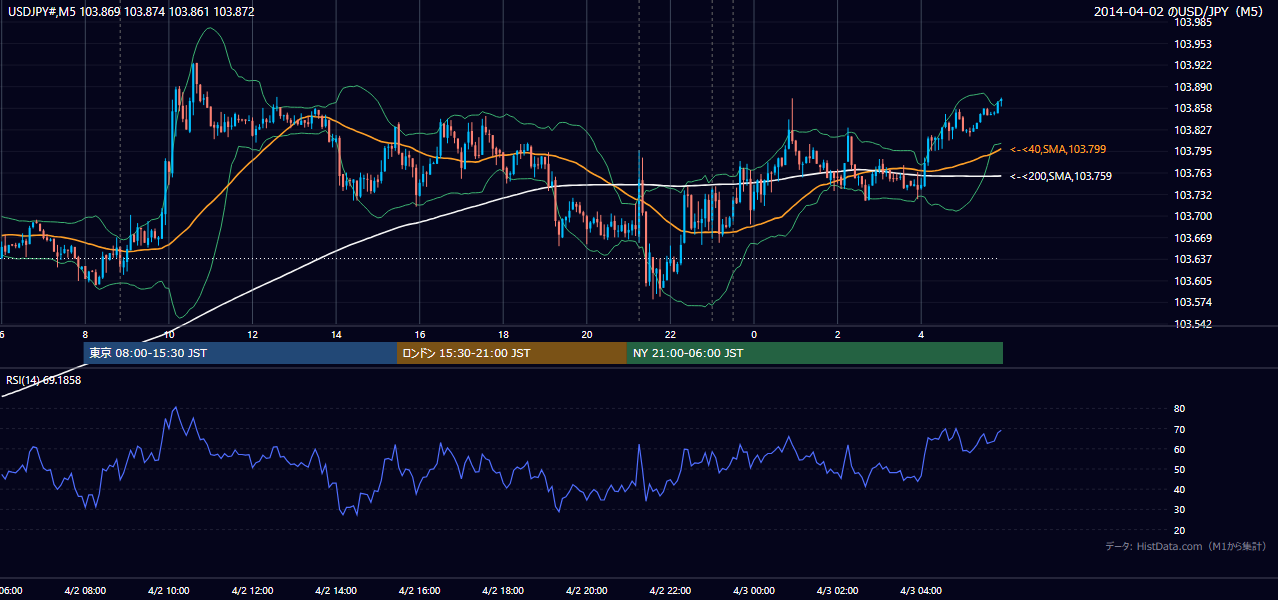Click the 4/2 10:00 time axis label
The image size is (1278, 600).
point(169,591)
